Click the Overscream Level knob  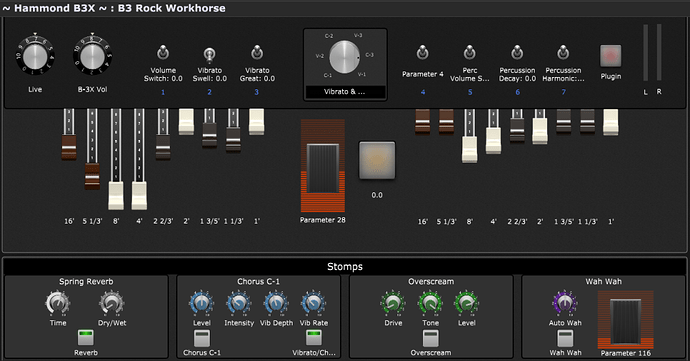(x=466, y=303)
